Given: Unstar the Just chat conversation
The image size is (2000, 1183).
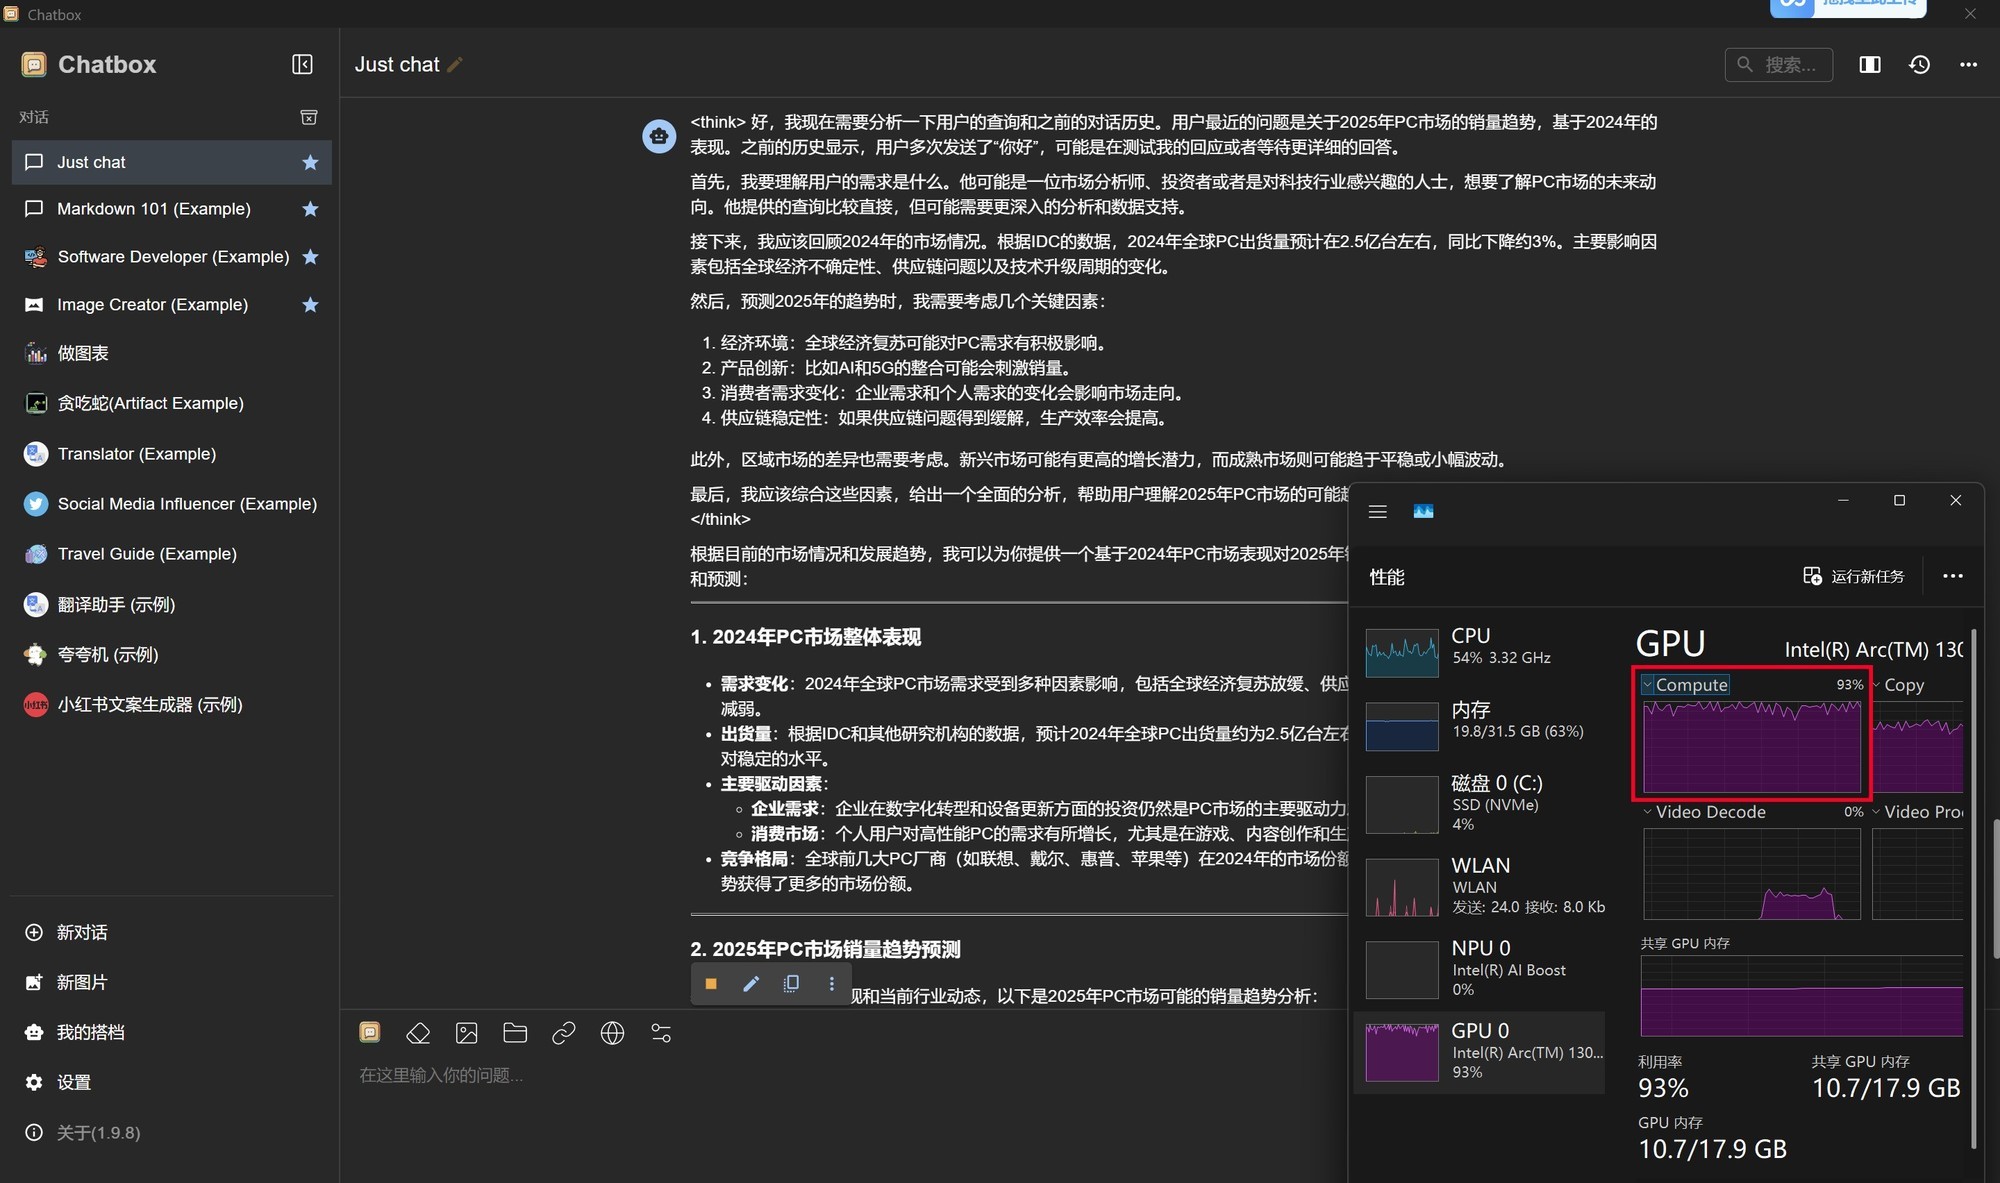Looking at the screenshot, I should [310, 161].
